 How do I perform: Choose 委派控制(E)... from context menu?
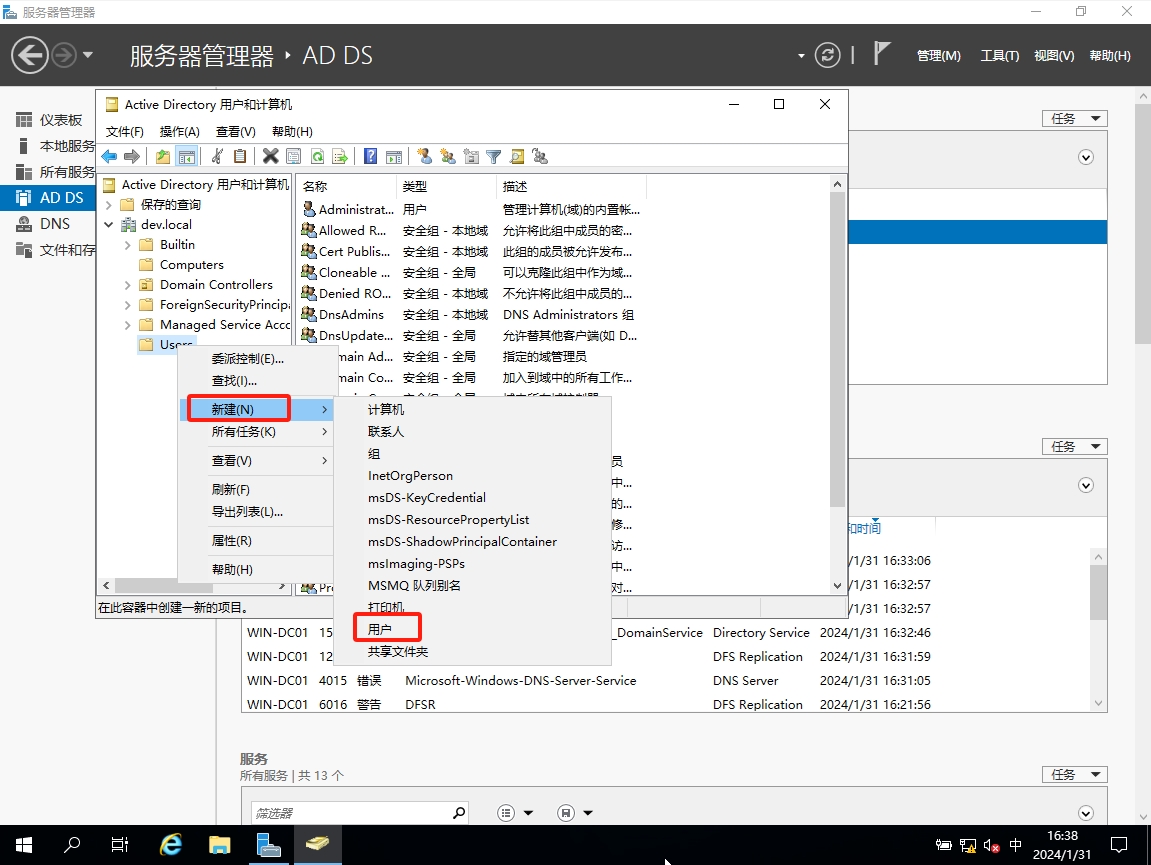point(247,358)
